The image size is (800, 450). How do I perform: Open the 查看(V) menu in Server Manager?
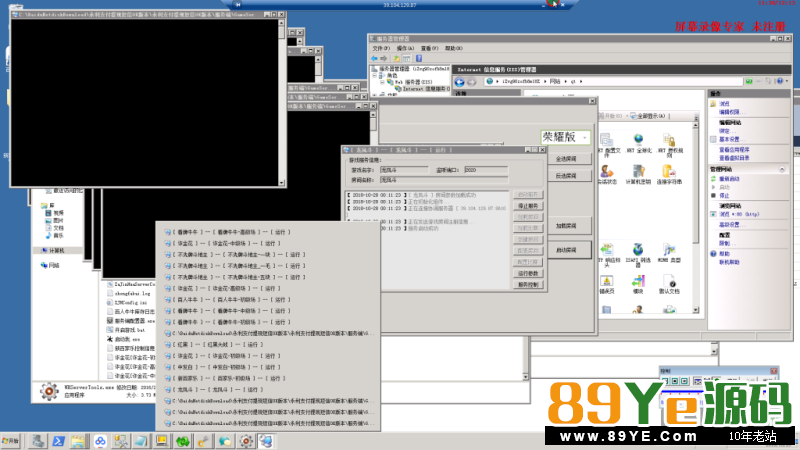pyautogui.click(x=429, y=48)
